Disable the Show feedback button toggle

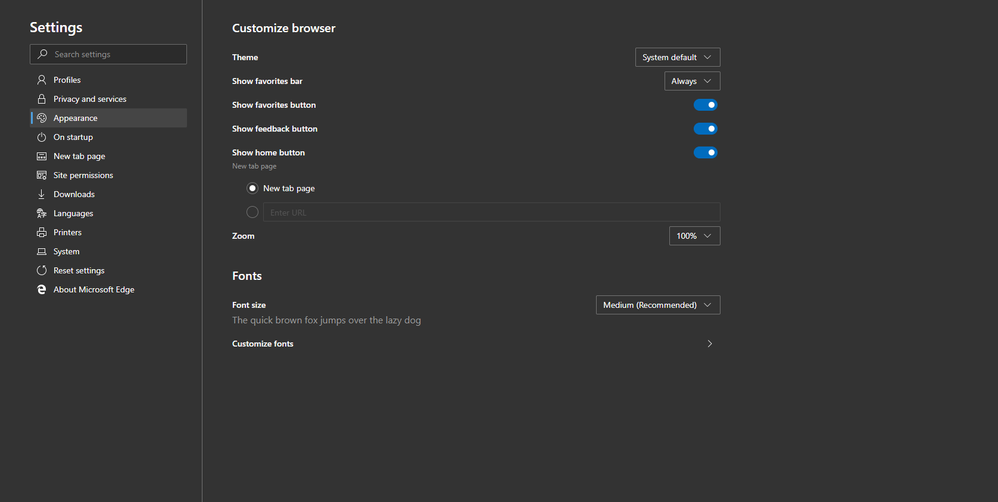[x=705, y=129]
